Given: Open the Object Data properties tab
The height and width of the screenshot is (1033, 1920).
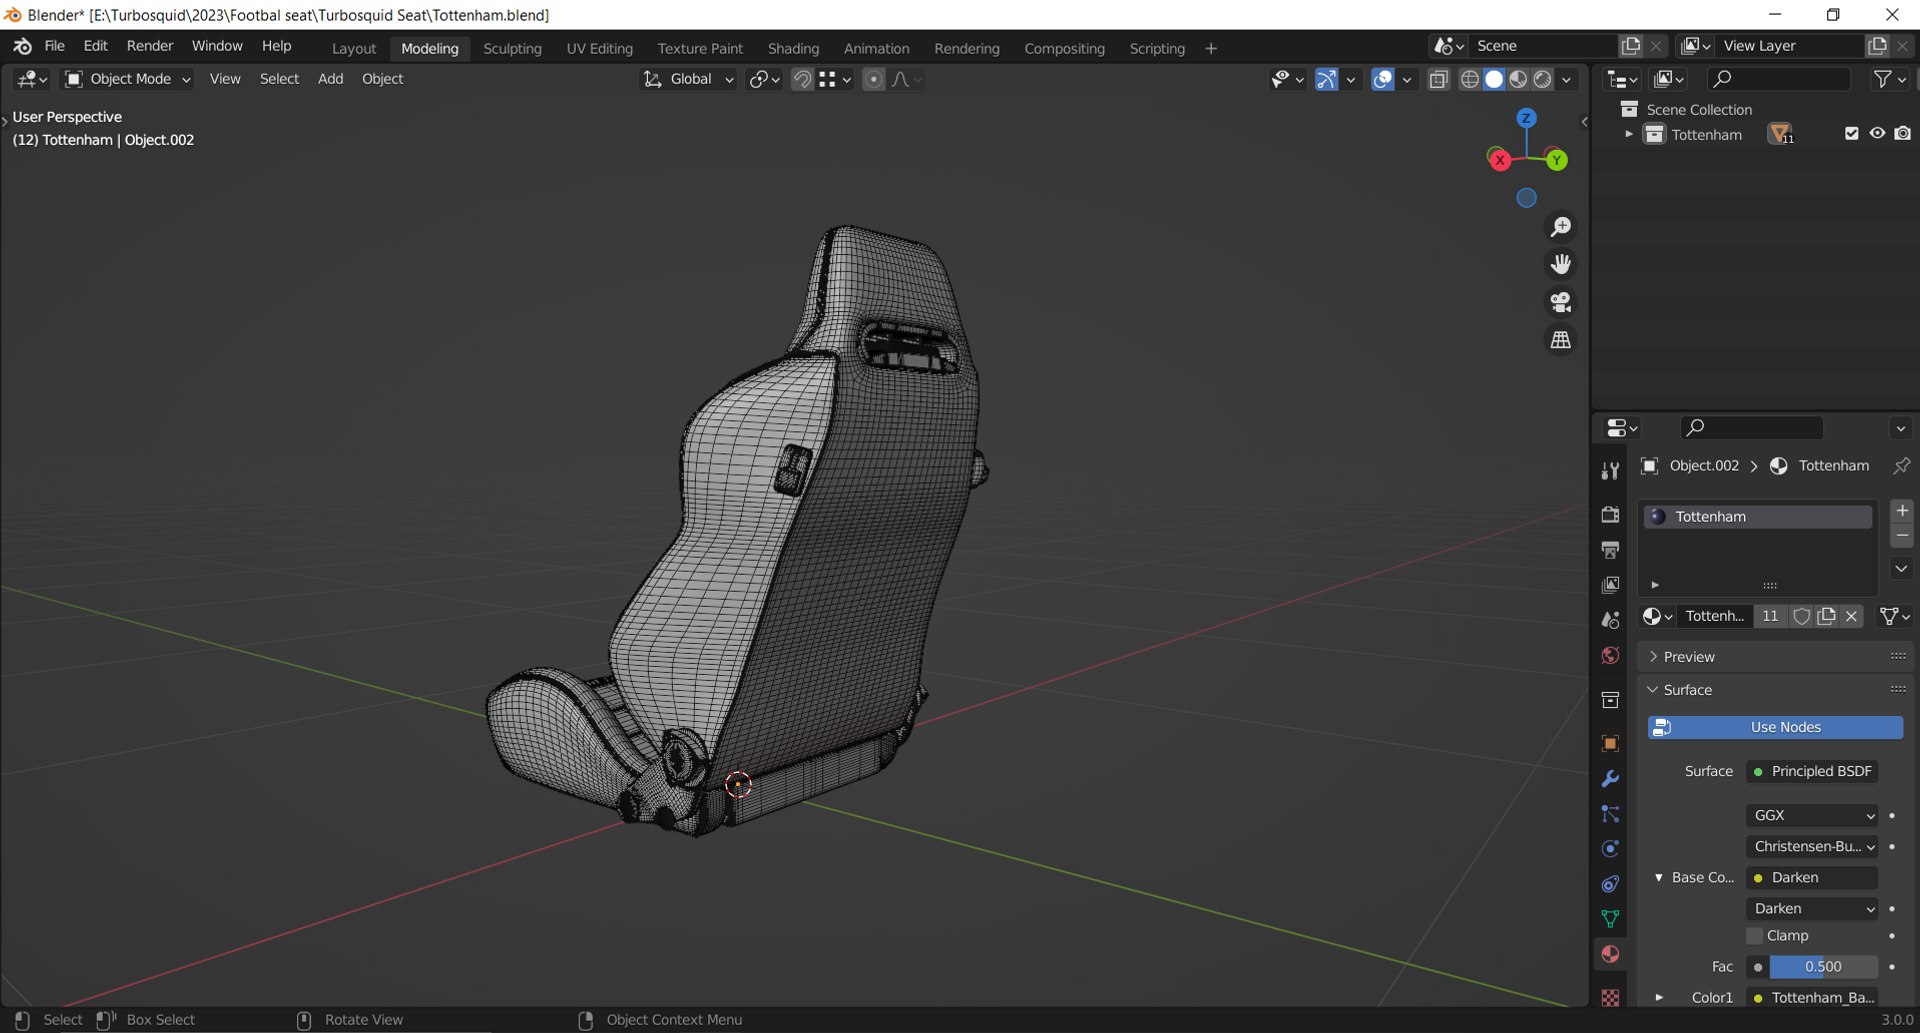Looking at the screenshot, I should (x=1610, y=919).
